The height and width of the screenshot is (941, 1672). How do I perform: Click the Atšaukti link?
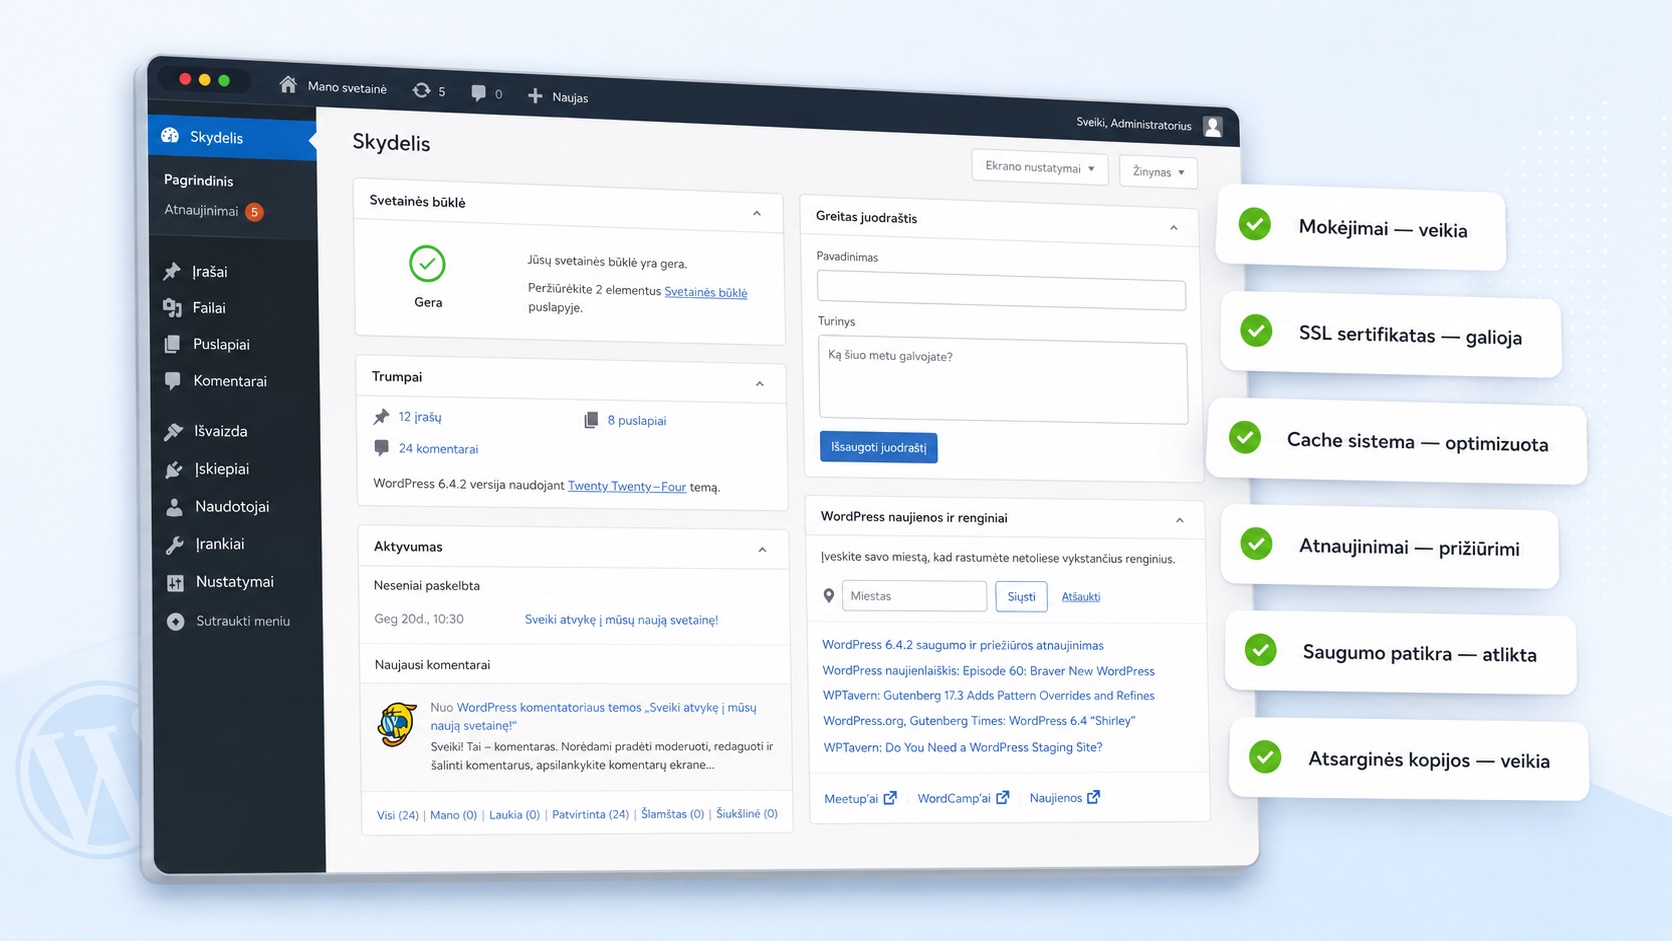point(1081,596)
